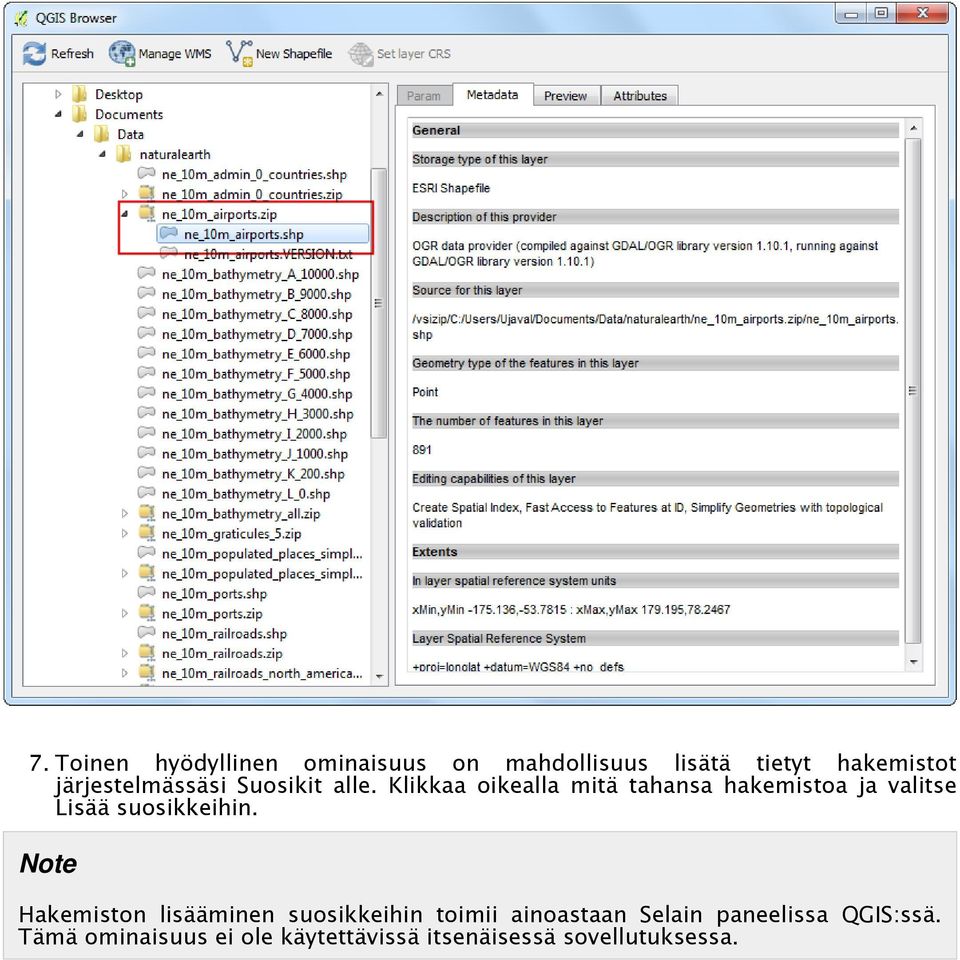960x960 pixels.
Task: Select ne_10m_airports.VERSION.txt file
Action: [x=268, y=254]
